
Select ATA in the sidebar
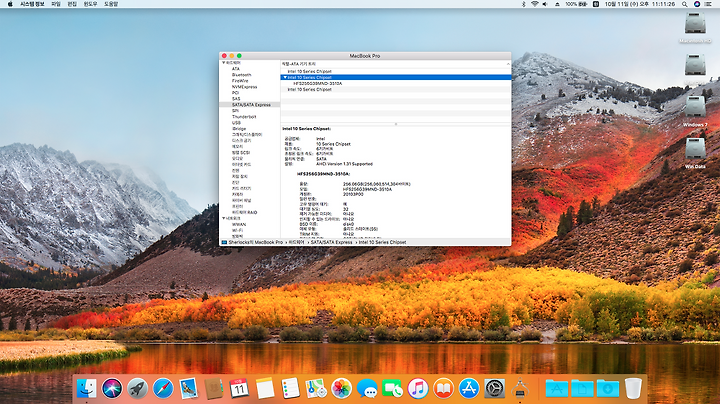(x=236, y=68)
